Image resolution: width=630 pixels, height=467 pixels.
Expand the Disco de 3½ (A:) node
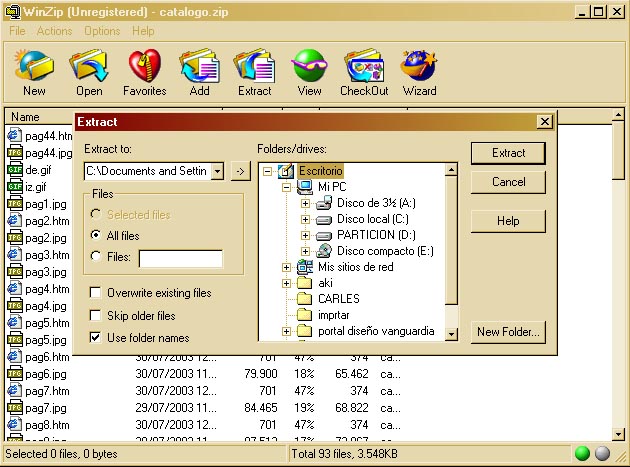point(305,203)
